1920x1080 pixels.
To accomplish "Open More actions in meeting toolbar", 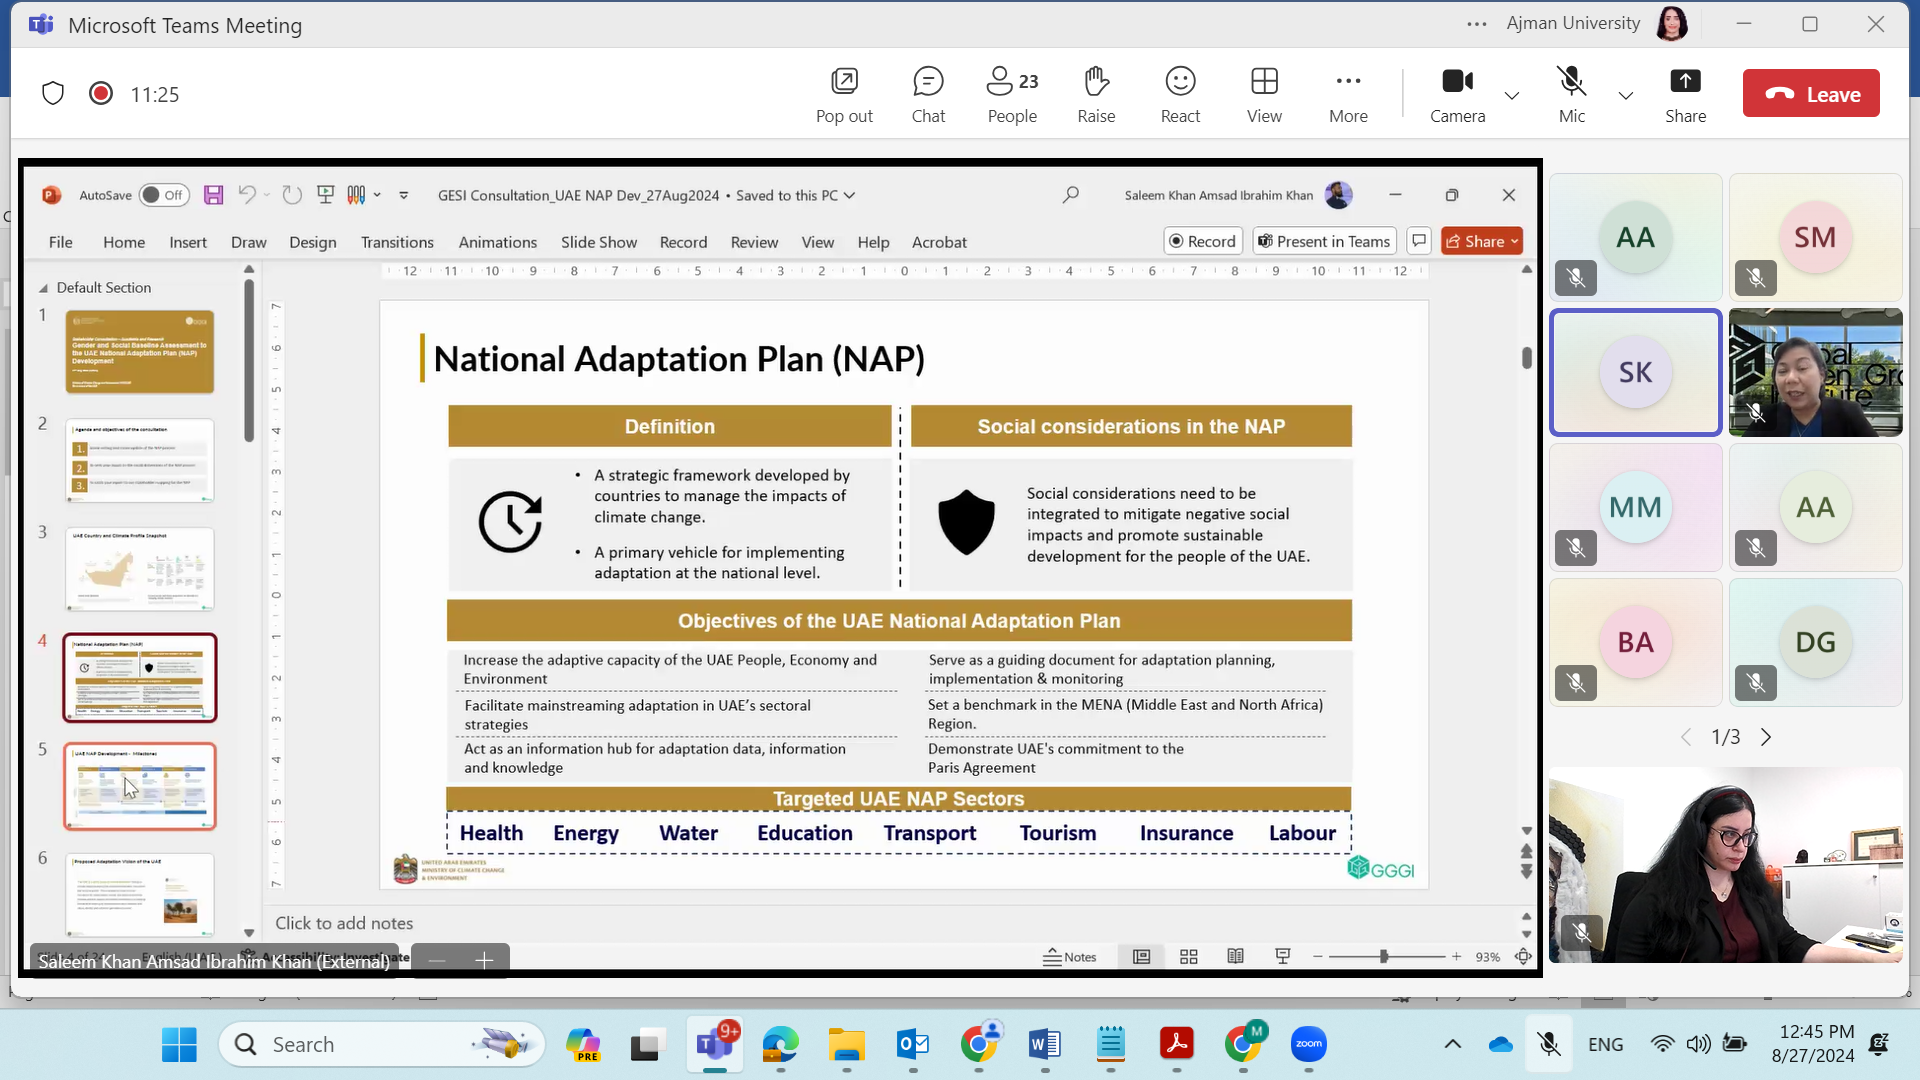I will (x=1347, y=94).
